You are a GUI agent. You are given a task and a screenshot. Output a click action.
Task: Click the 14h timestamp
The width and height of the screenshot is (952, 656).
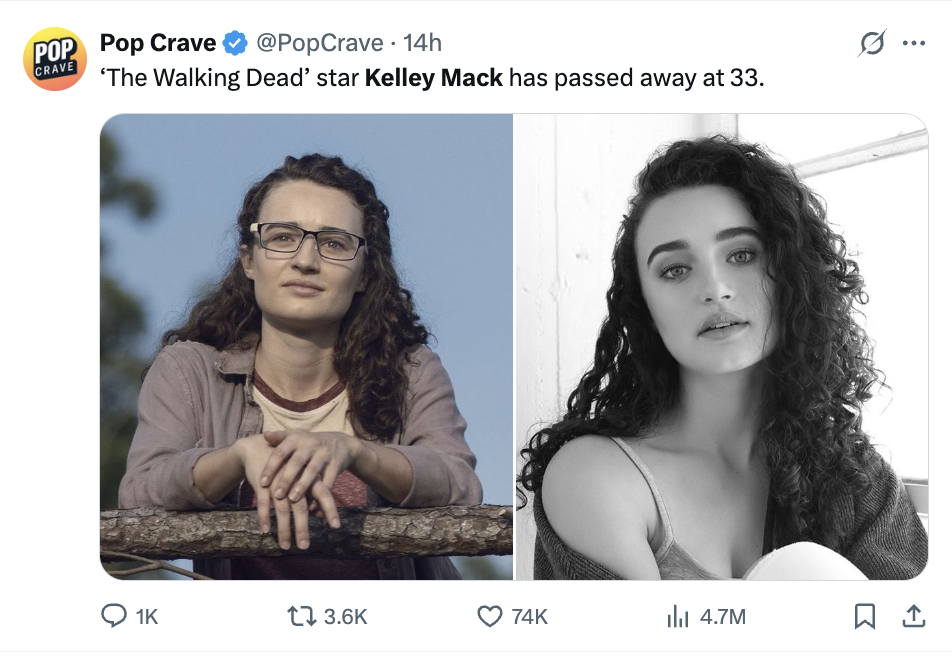(421, 42)
